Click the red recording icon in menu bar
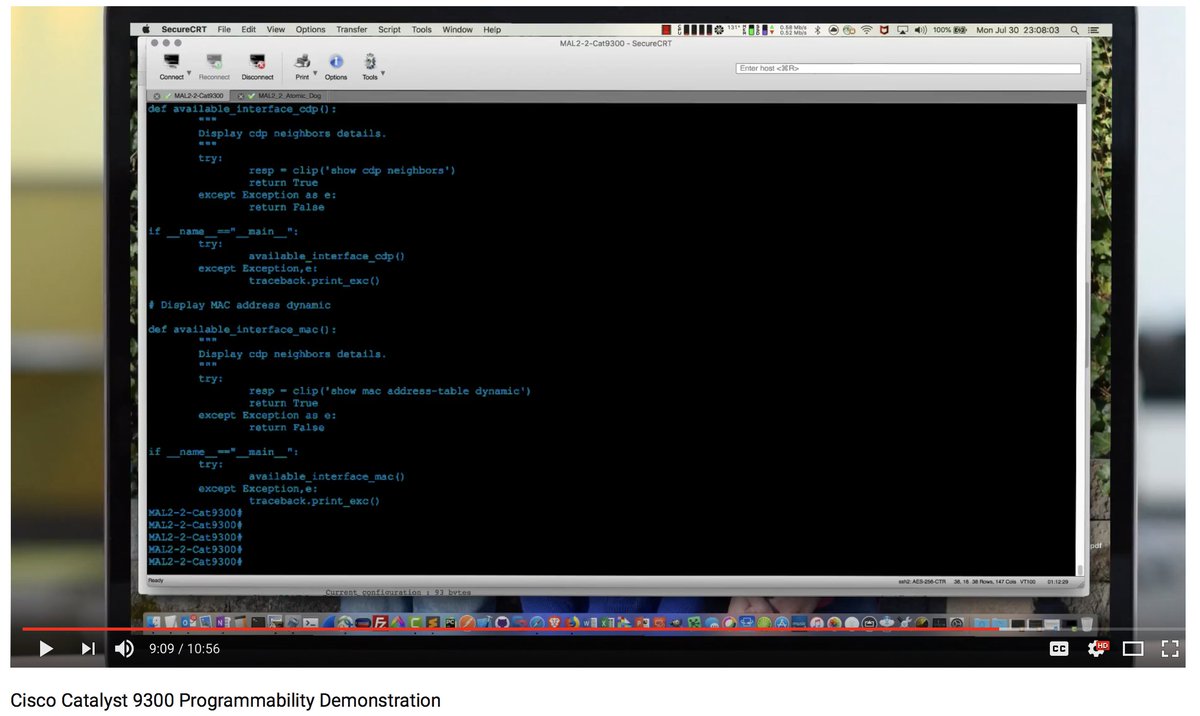The height and width of the screenshot is (716, 1200). click(x=666, y=30)
